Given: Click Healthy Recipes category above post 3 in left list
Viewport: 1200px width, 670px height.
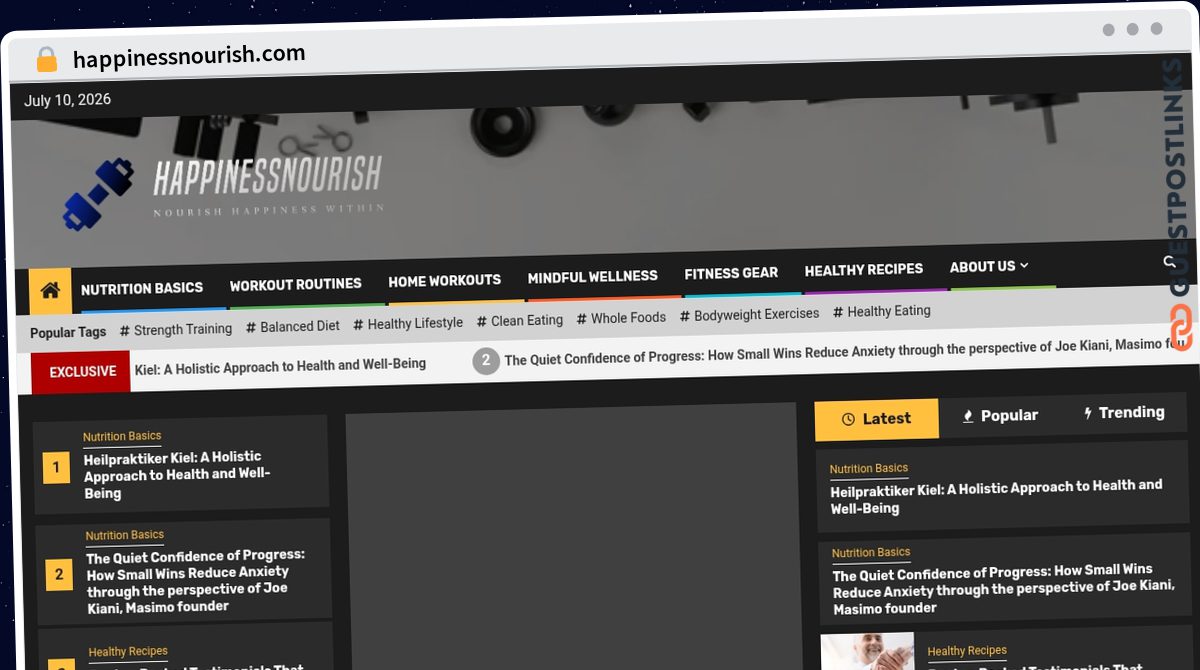Looking at the screenshot, I should click(128, 651).
